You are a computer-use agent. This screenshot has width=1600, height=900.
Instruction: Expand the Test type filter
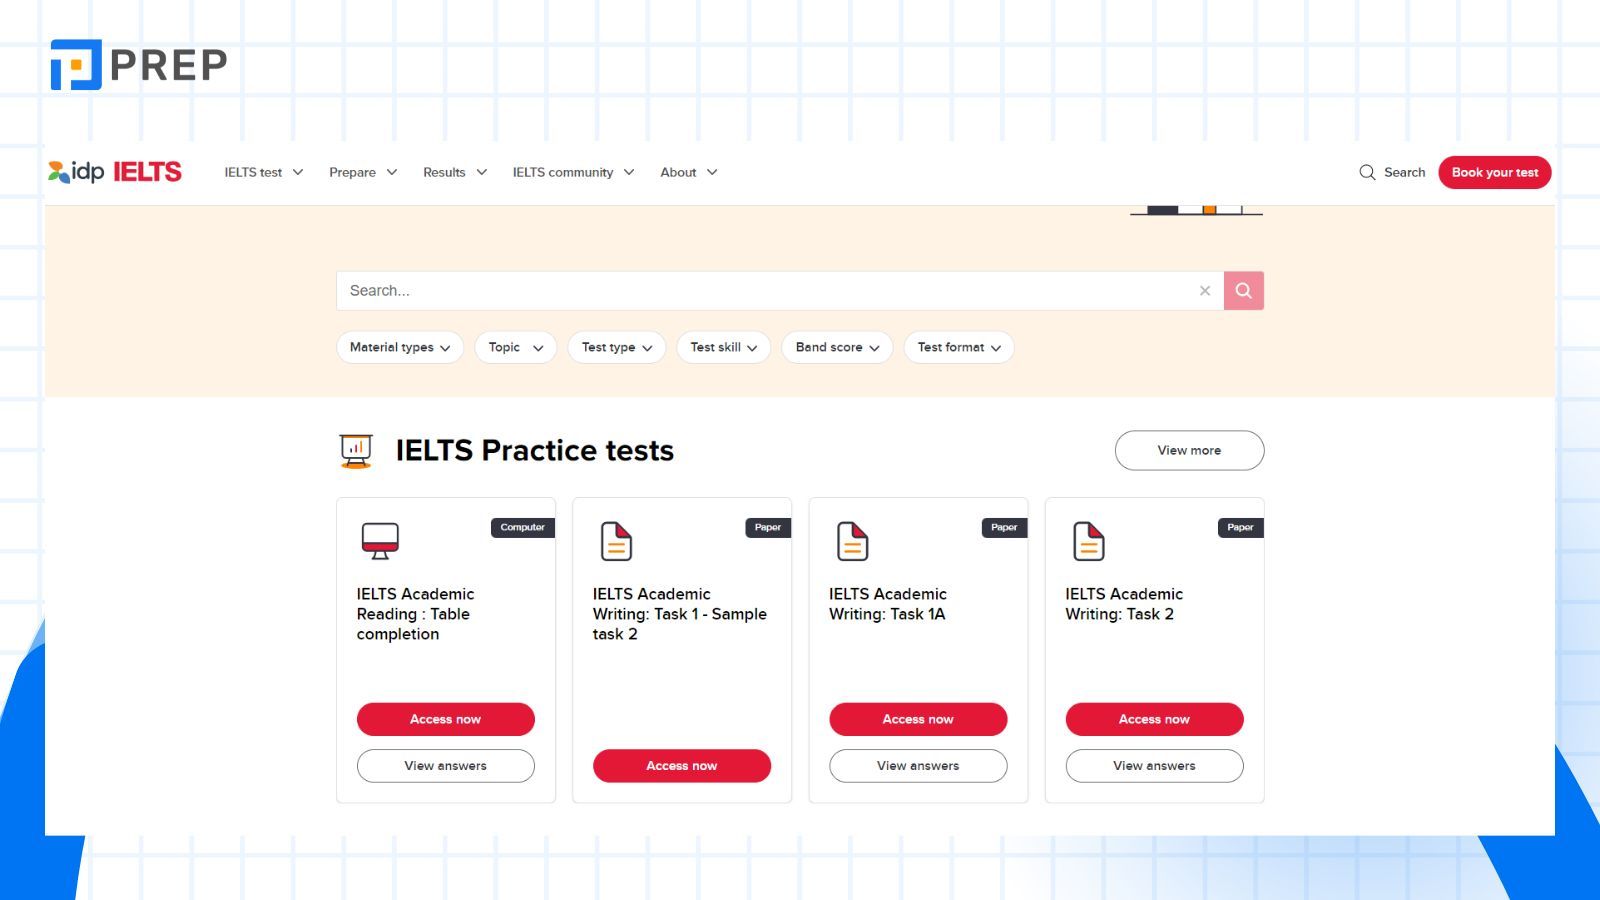(617, 347)
